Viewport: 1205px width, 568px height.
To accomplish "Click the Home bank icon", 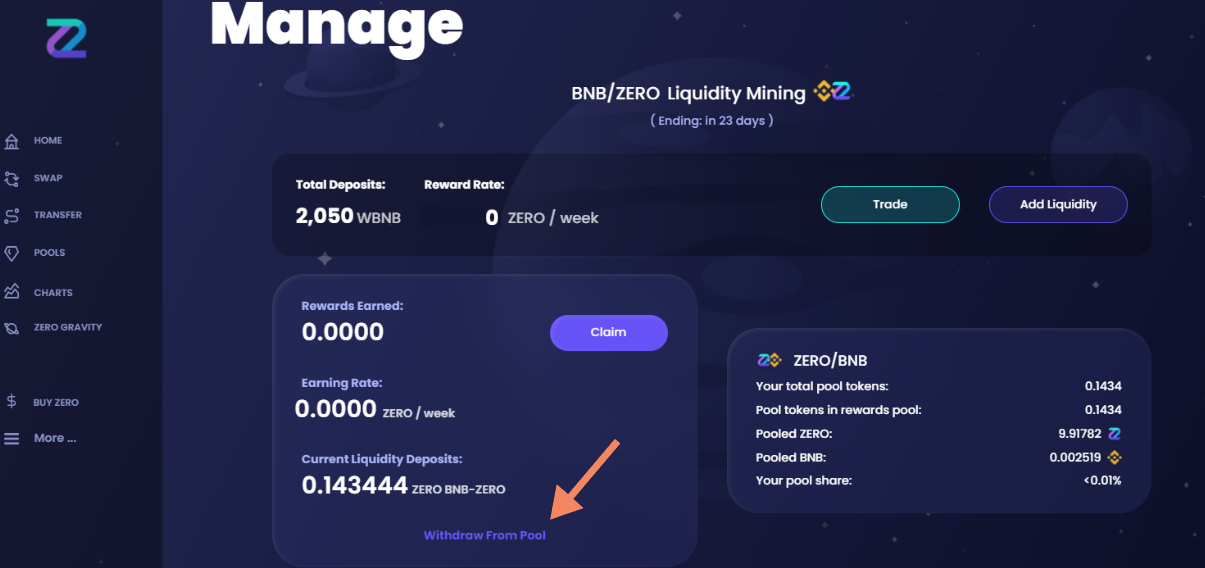I will (x=12, y=141).
